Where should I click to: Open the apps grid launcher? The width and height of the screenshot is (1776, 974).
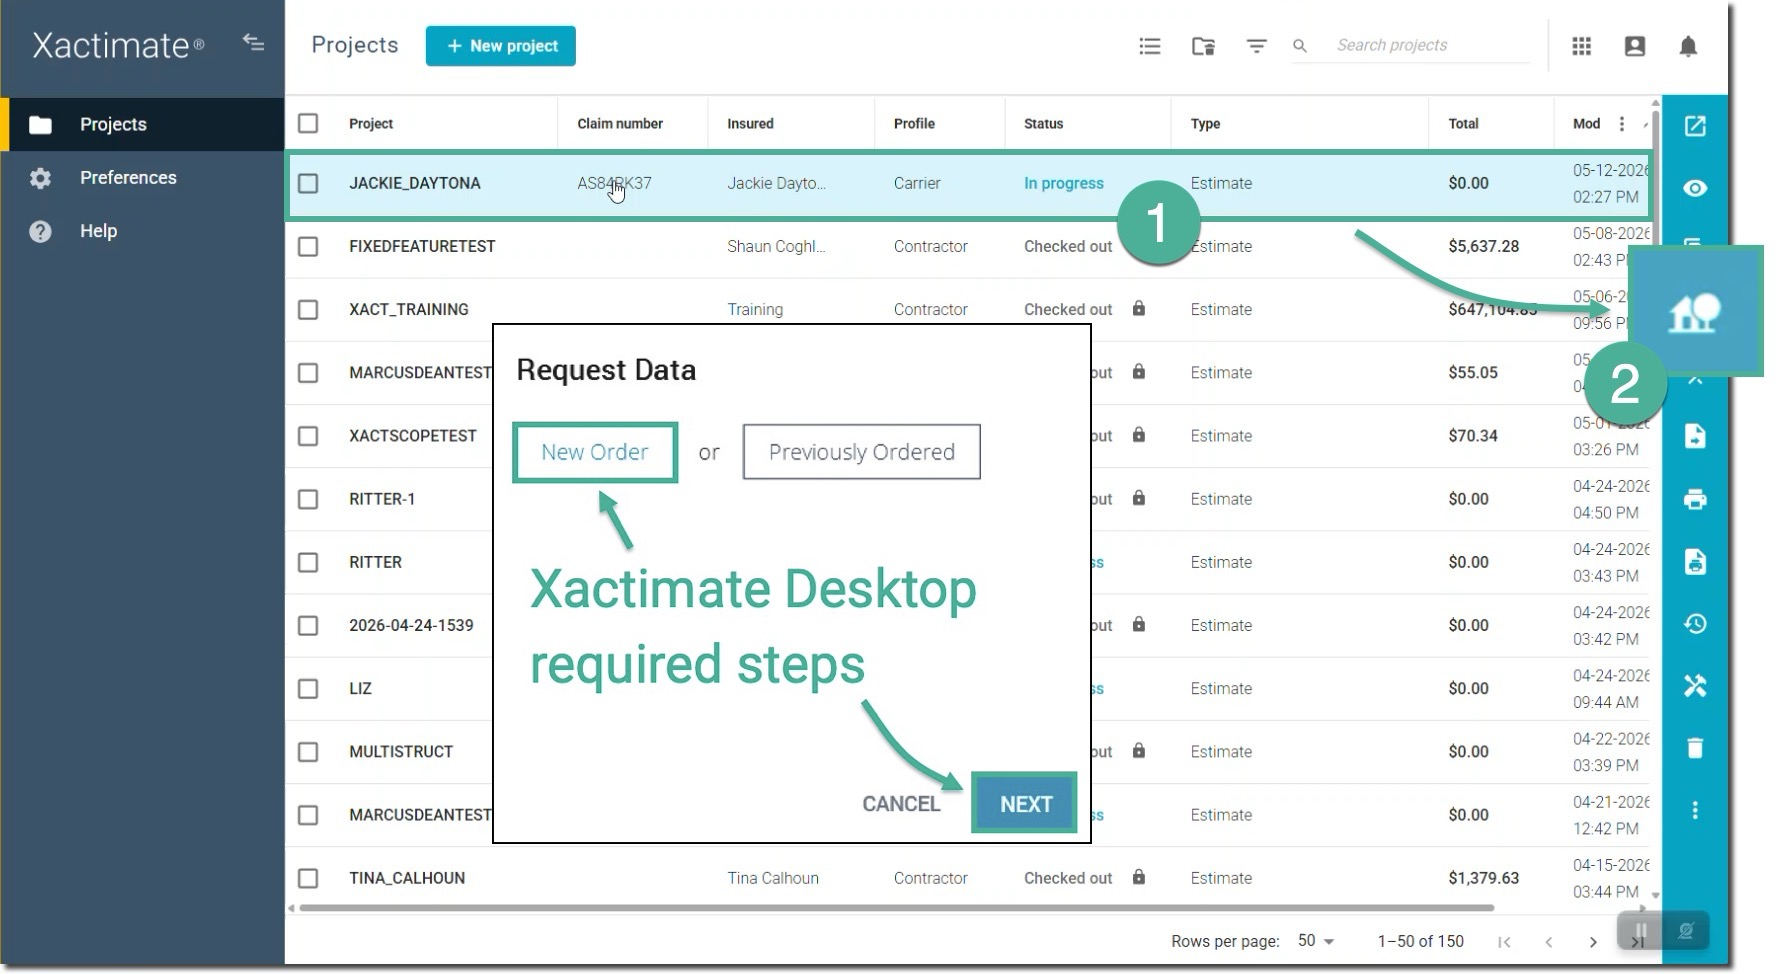[x=1581, y=46]
